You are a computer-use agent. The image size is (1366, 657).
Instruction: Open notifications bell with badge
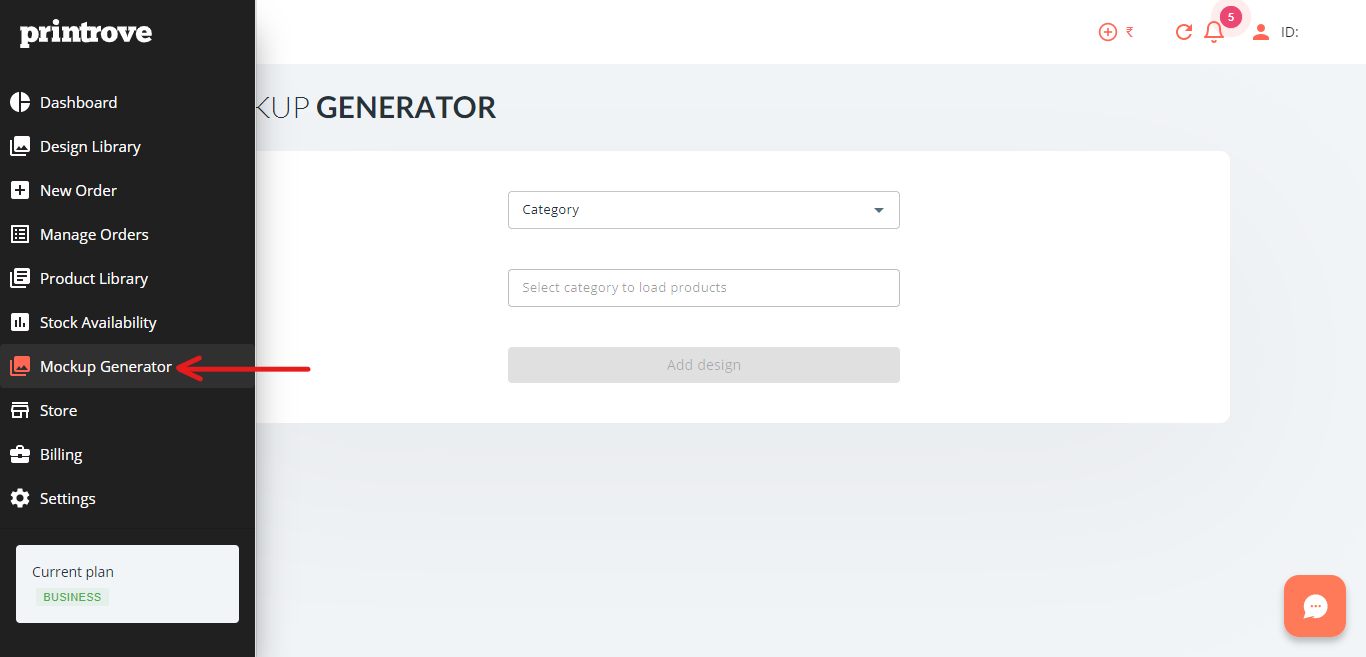(1215, 31)
